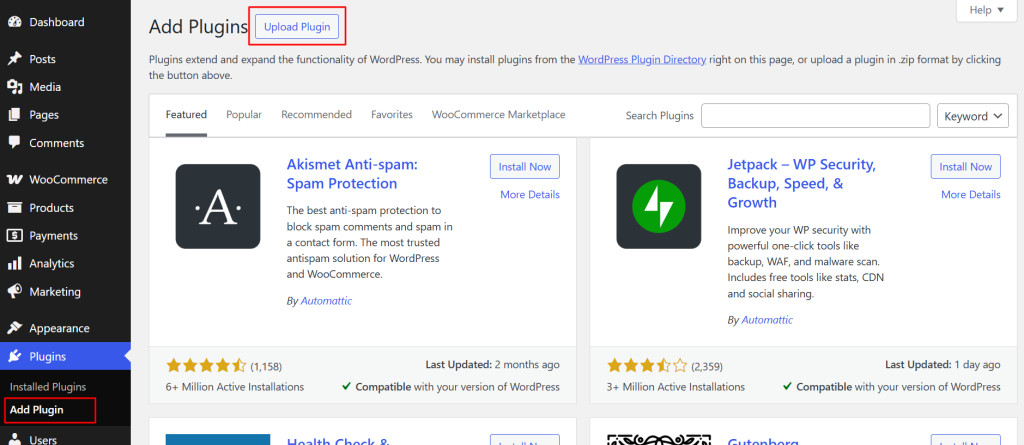Focus the Search Plugins input field
The image size is (1024, 445).
(x=816, y=116)
